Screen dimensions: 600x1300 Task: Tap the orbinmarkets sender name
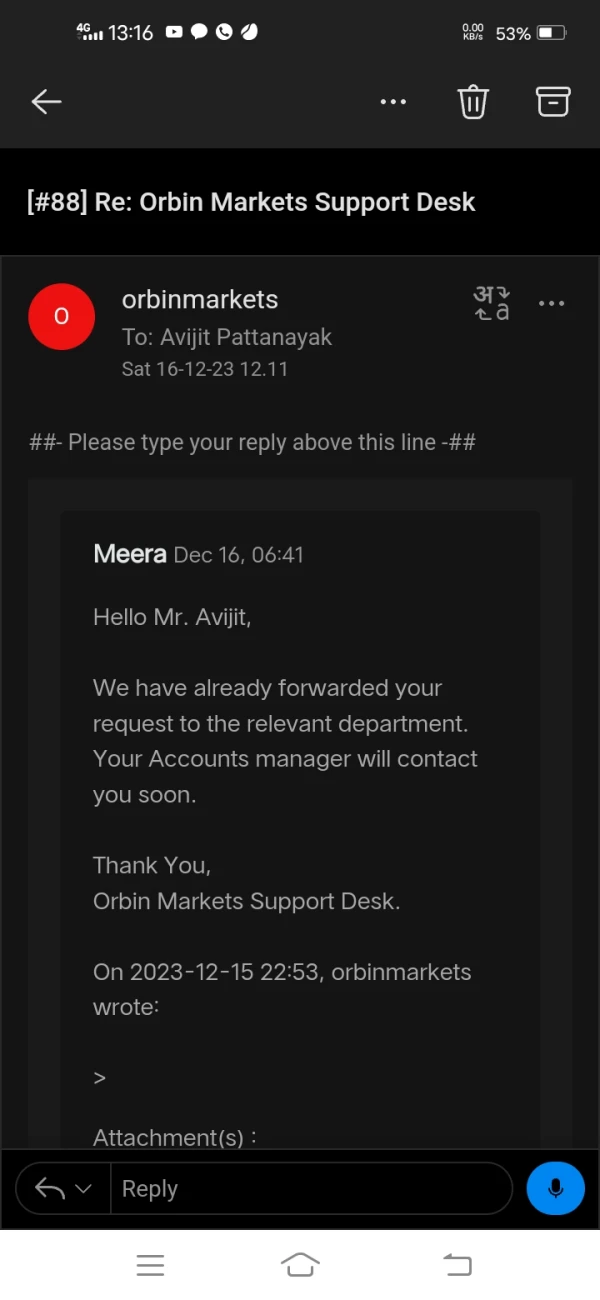pyautogui.click(x=200, y=299)
